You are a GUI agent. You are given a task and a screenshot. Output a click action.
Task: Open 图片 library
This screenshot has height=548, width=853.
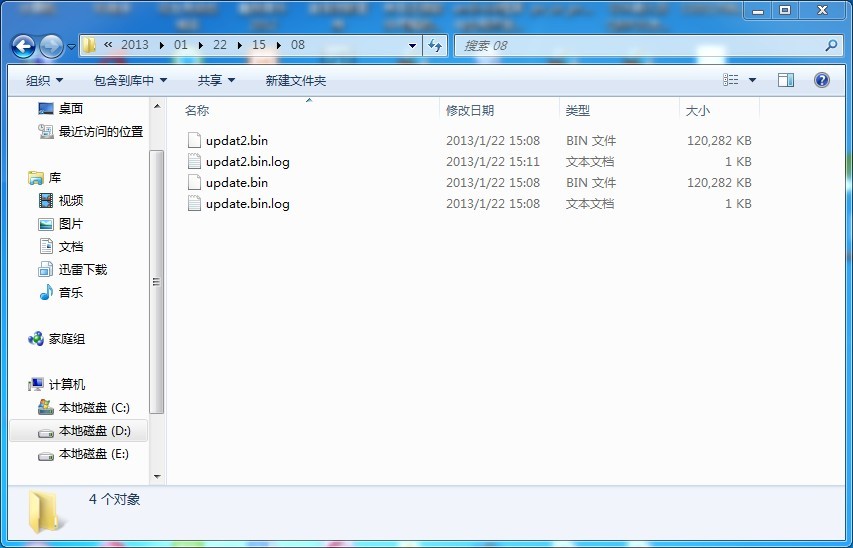pyautogui.click(x=71, y=224)
